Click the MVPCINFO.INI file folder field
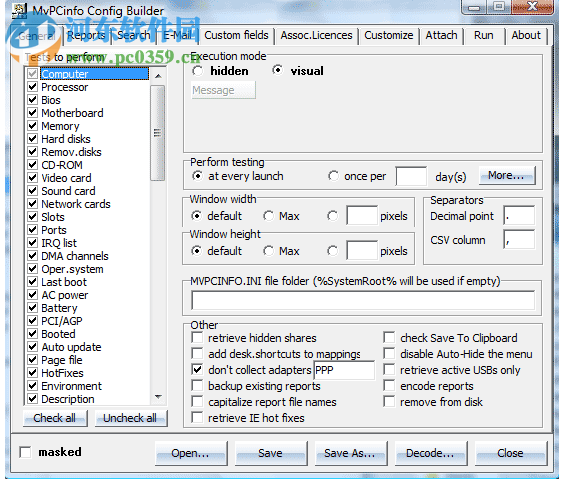 pos(363,300)
